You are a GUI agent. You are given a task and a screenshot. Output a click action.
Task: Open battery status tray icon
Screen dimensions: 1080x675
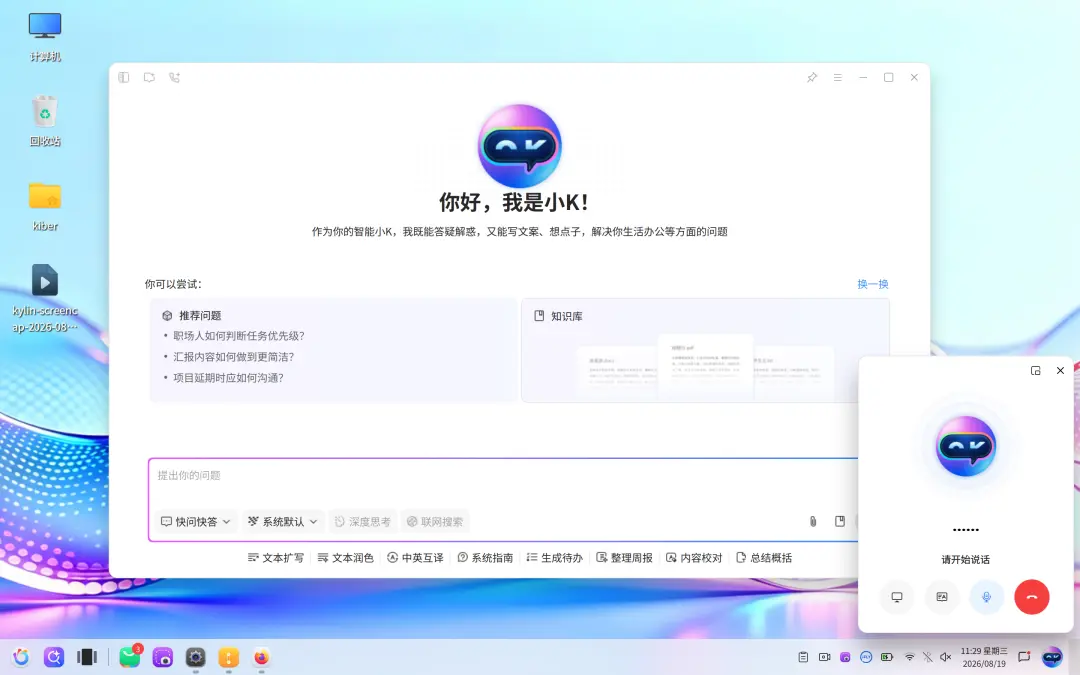tap(887, 657)
